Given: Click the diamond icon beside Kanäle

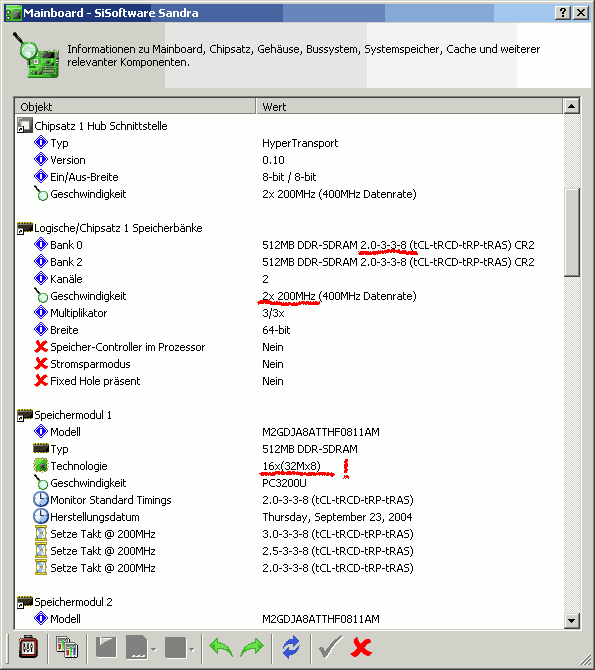Looking at the screenshot, I should click(41, 279).
